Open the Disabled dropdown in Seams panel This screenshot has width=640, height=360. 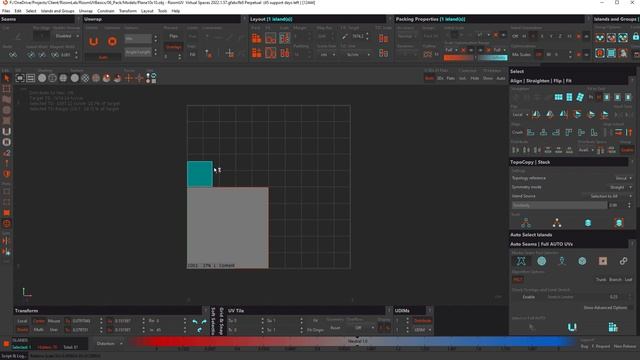[x=66, y=36]
